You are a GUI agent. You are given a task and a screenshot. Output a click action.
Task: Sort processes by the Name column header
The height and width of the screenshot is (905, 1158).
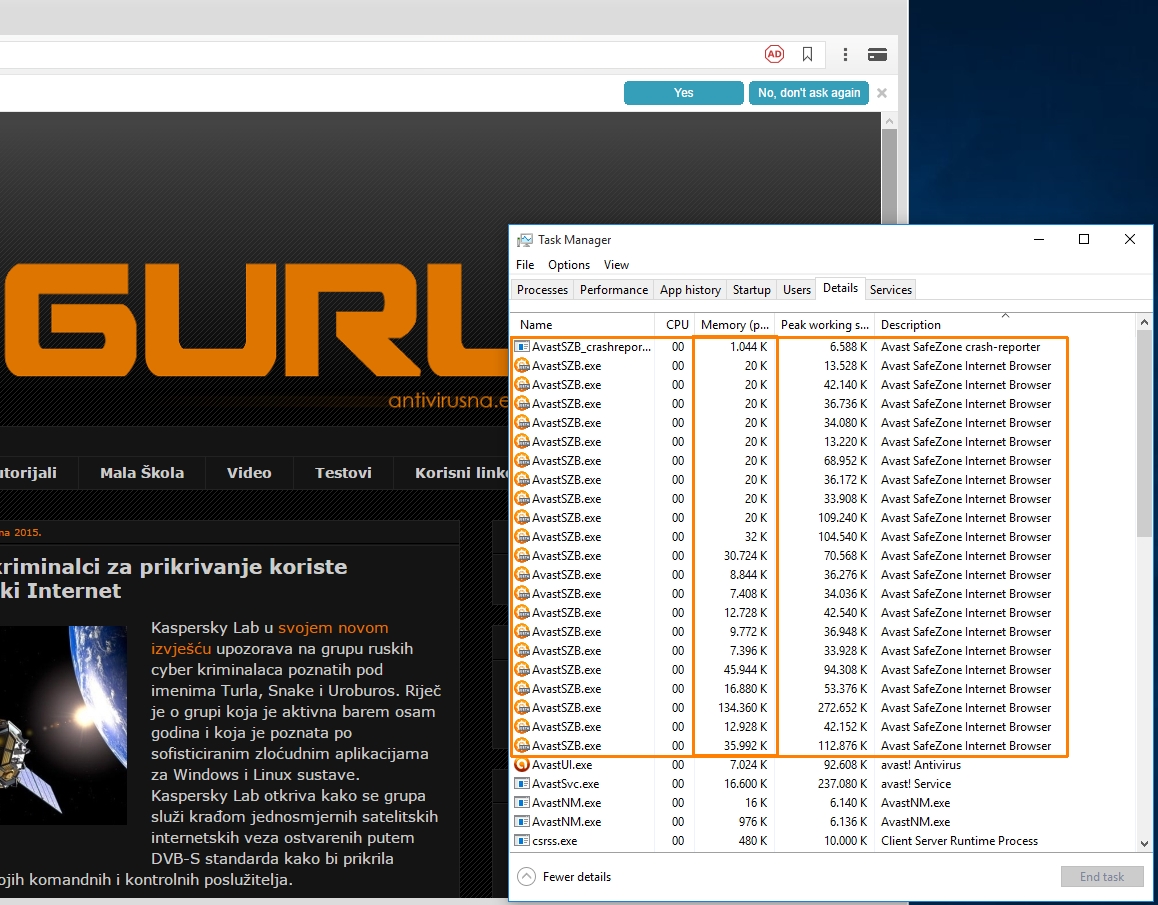point(536,325)
